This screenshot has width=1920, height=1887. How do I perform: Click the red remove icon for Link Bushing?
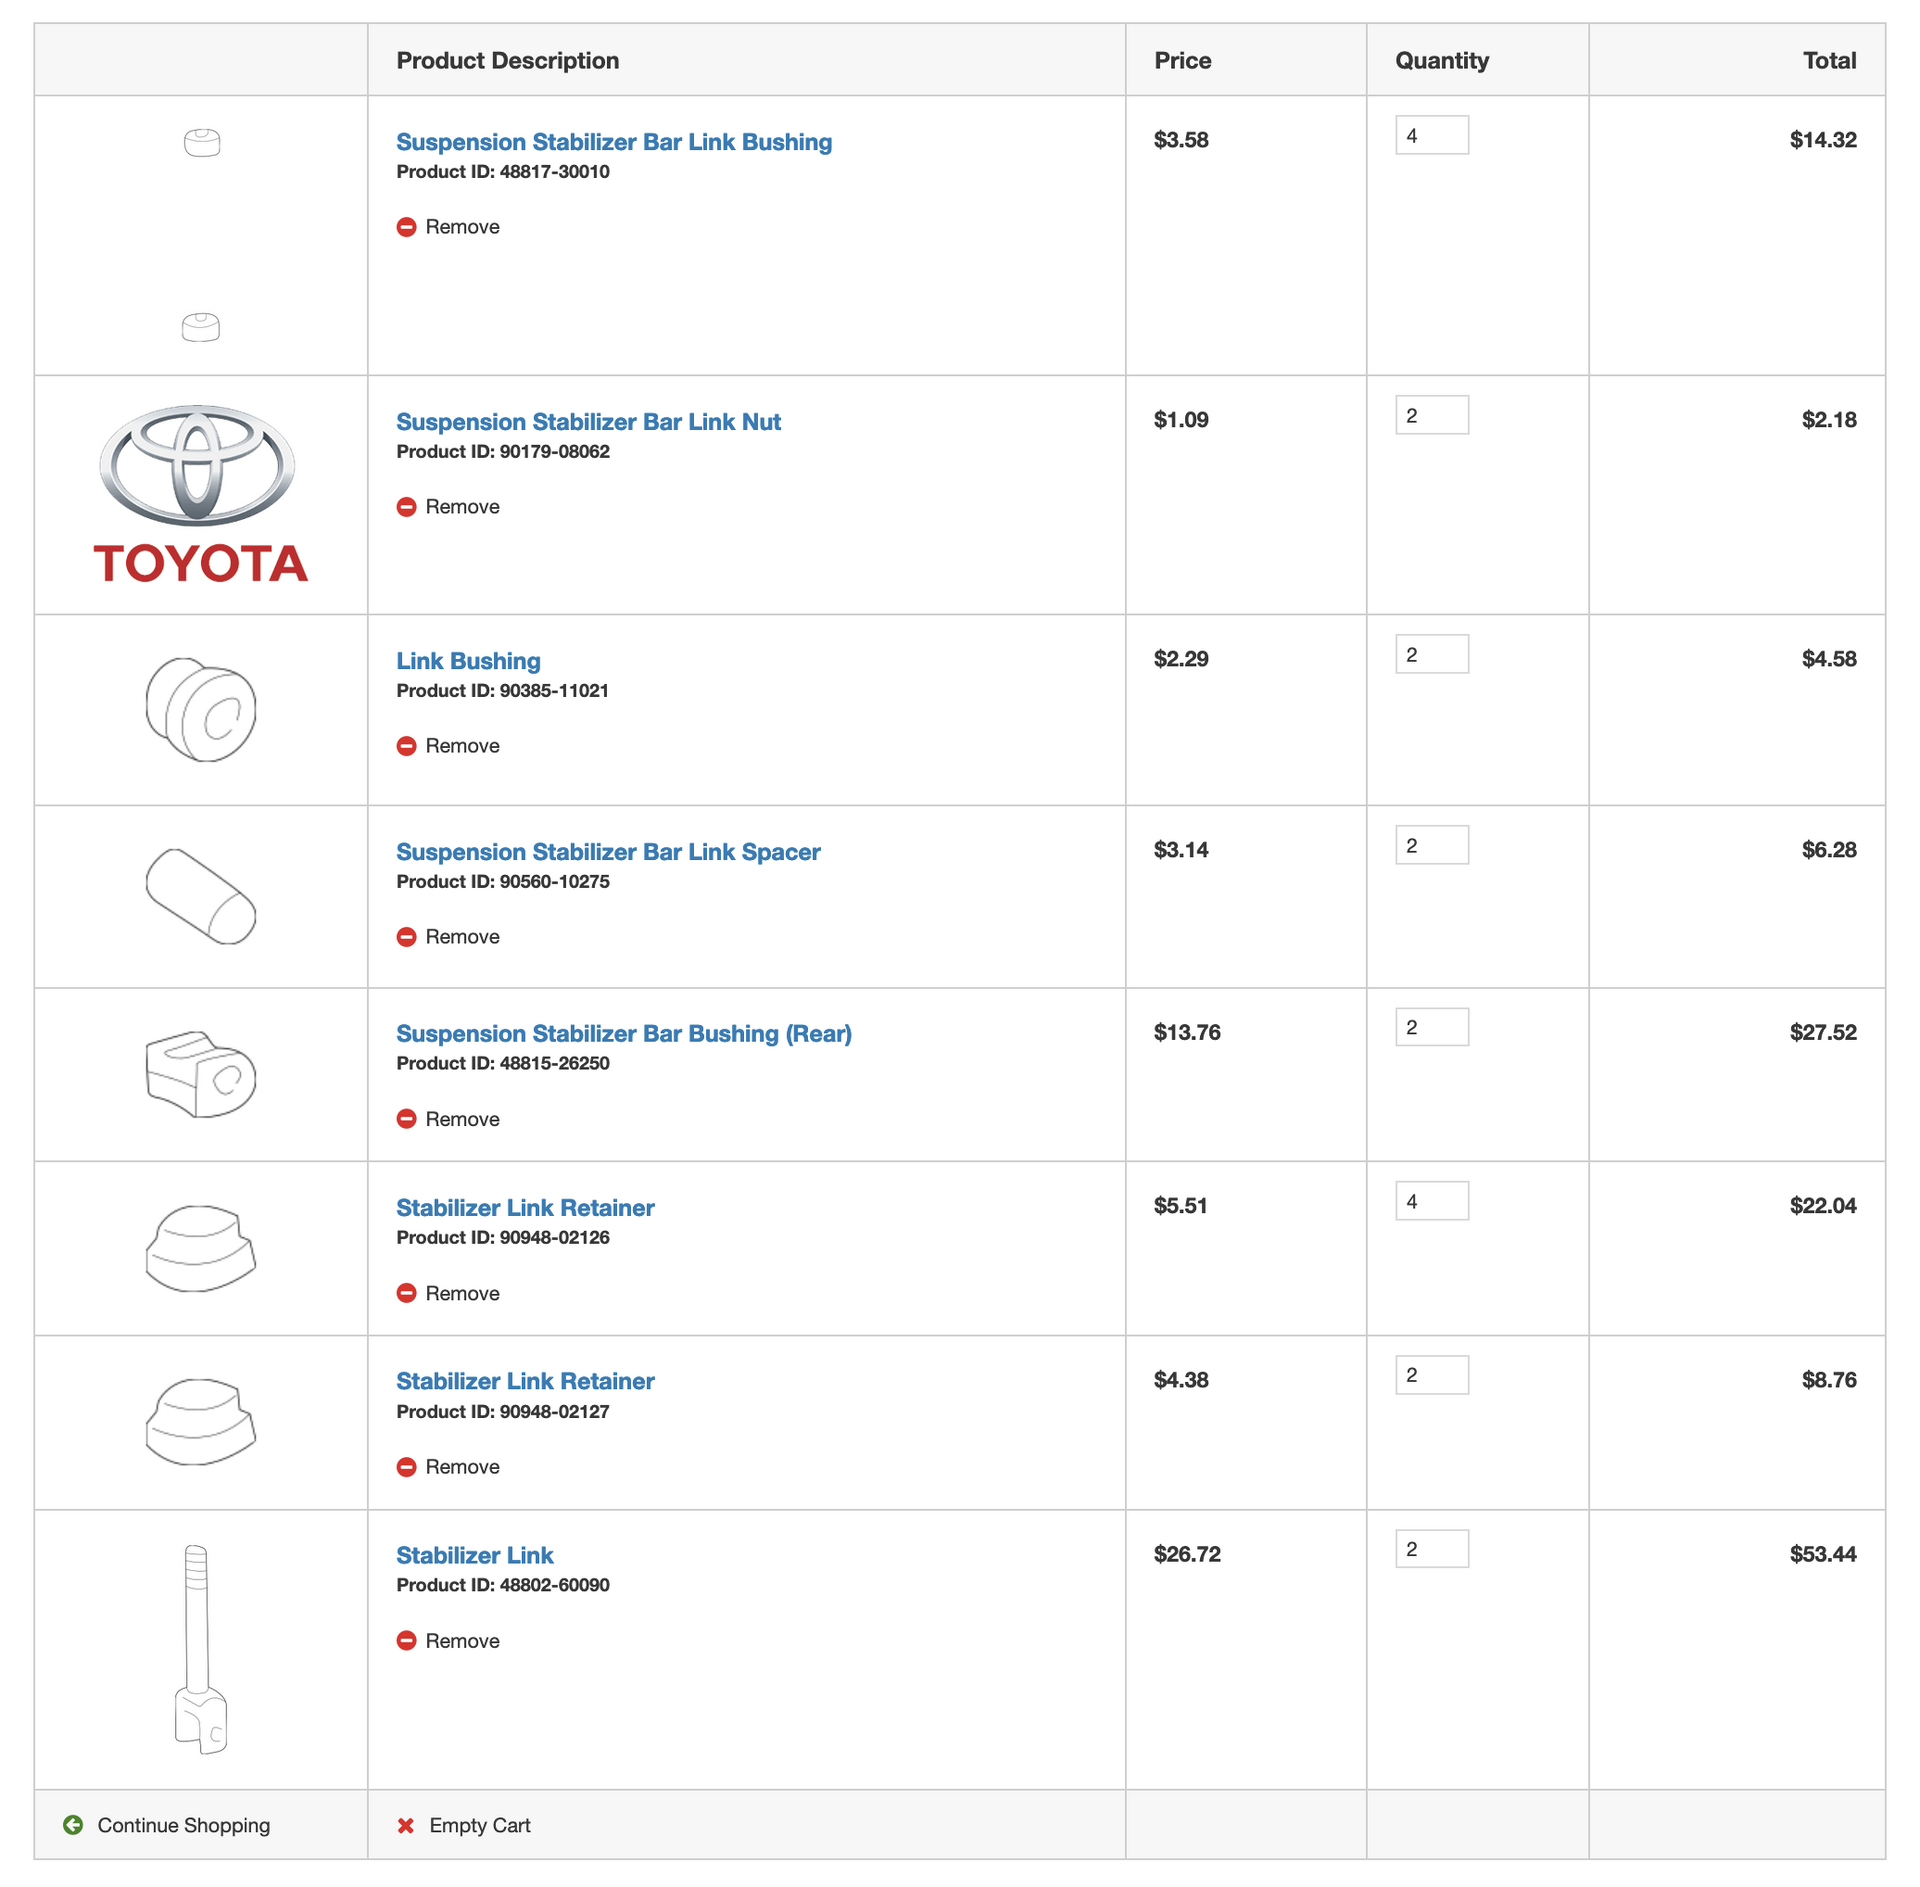point(406,746)
